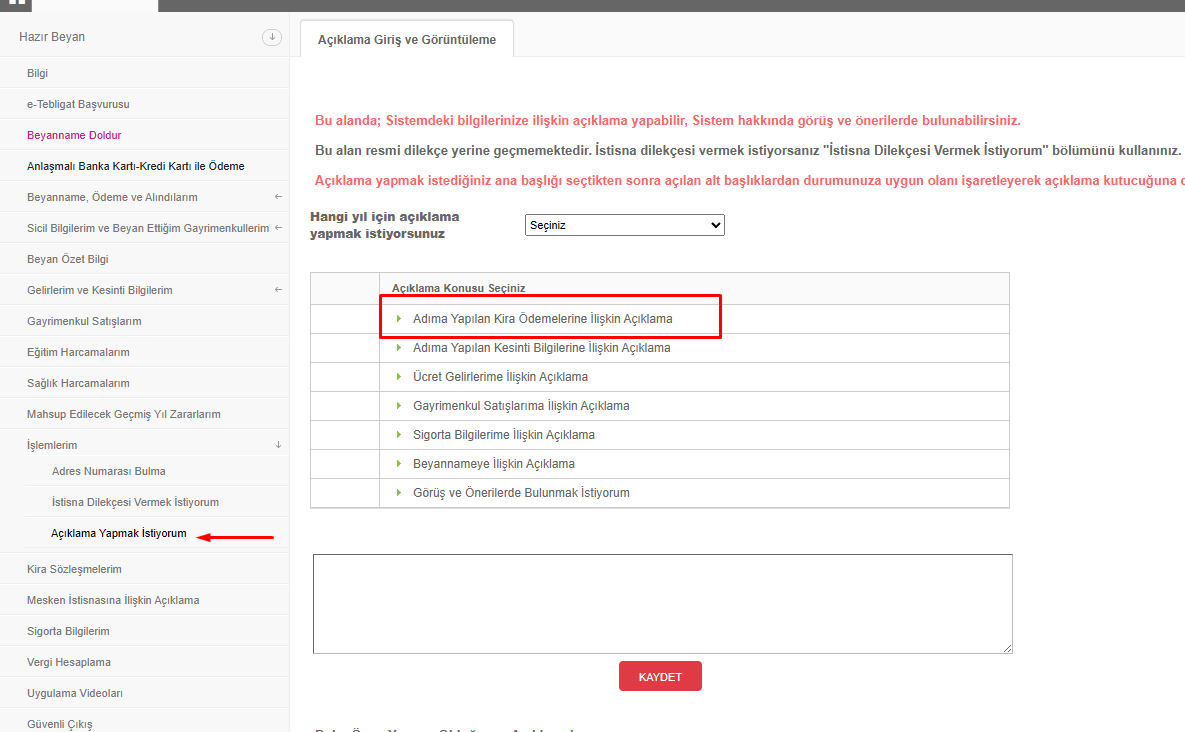Open Kira Sözleşmelerim menu item
1185x732 pixels.
[74, 569]
